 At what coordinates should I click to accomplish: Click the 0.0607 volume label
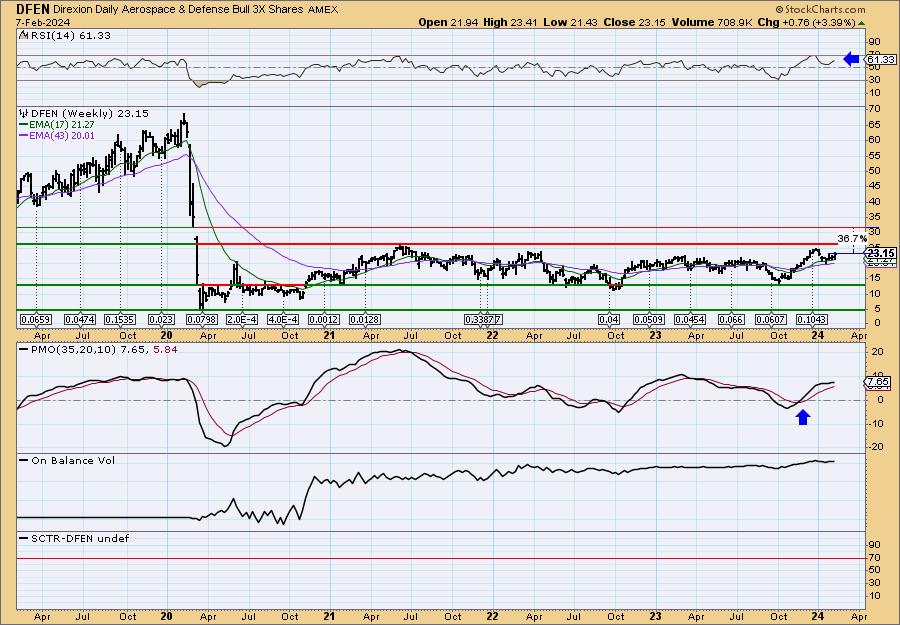point(771,319)
